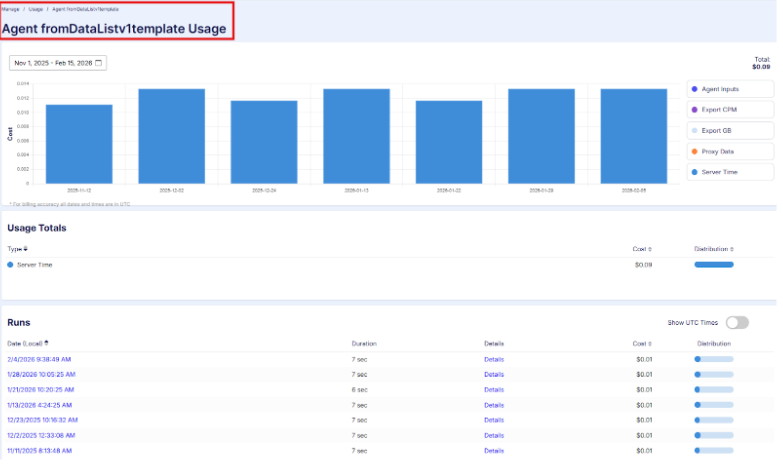Screen dimensions: 783x467
Task: Toggle Proxy Data legend item
Action: [729, 151]
